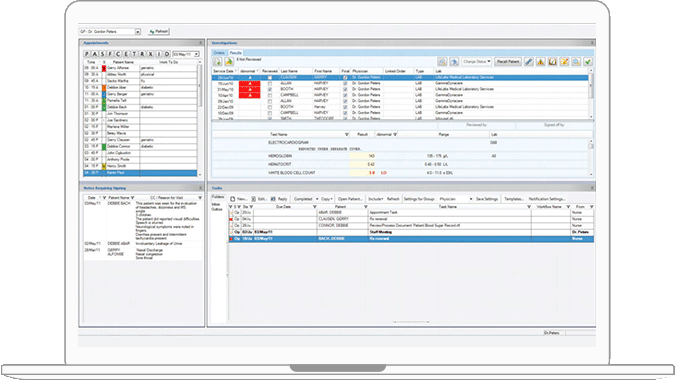
Task: Click the Save Settings button
Action: (487, 199)
